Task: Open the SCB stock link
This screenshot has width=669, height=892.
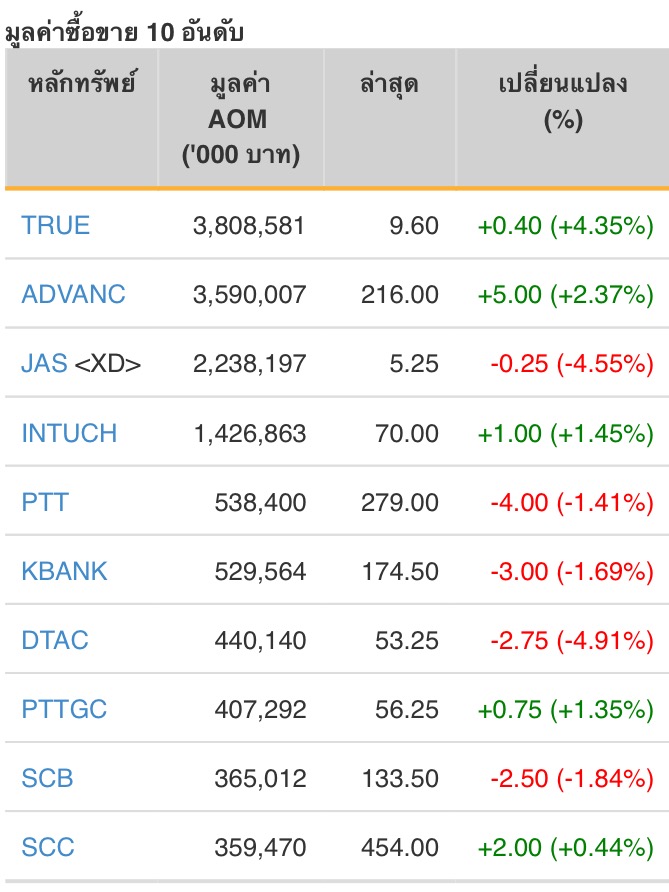Action: tap(47, 778)
